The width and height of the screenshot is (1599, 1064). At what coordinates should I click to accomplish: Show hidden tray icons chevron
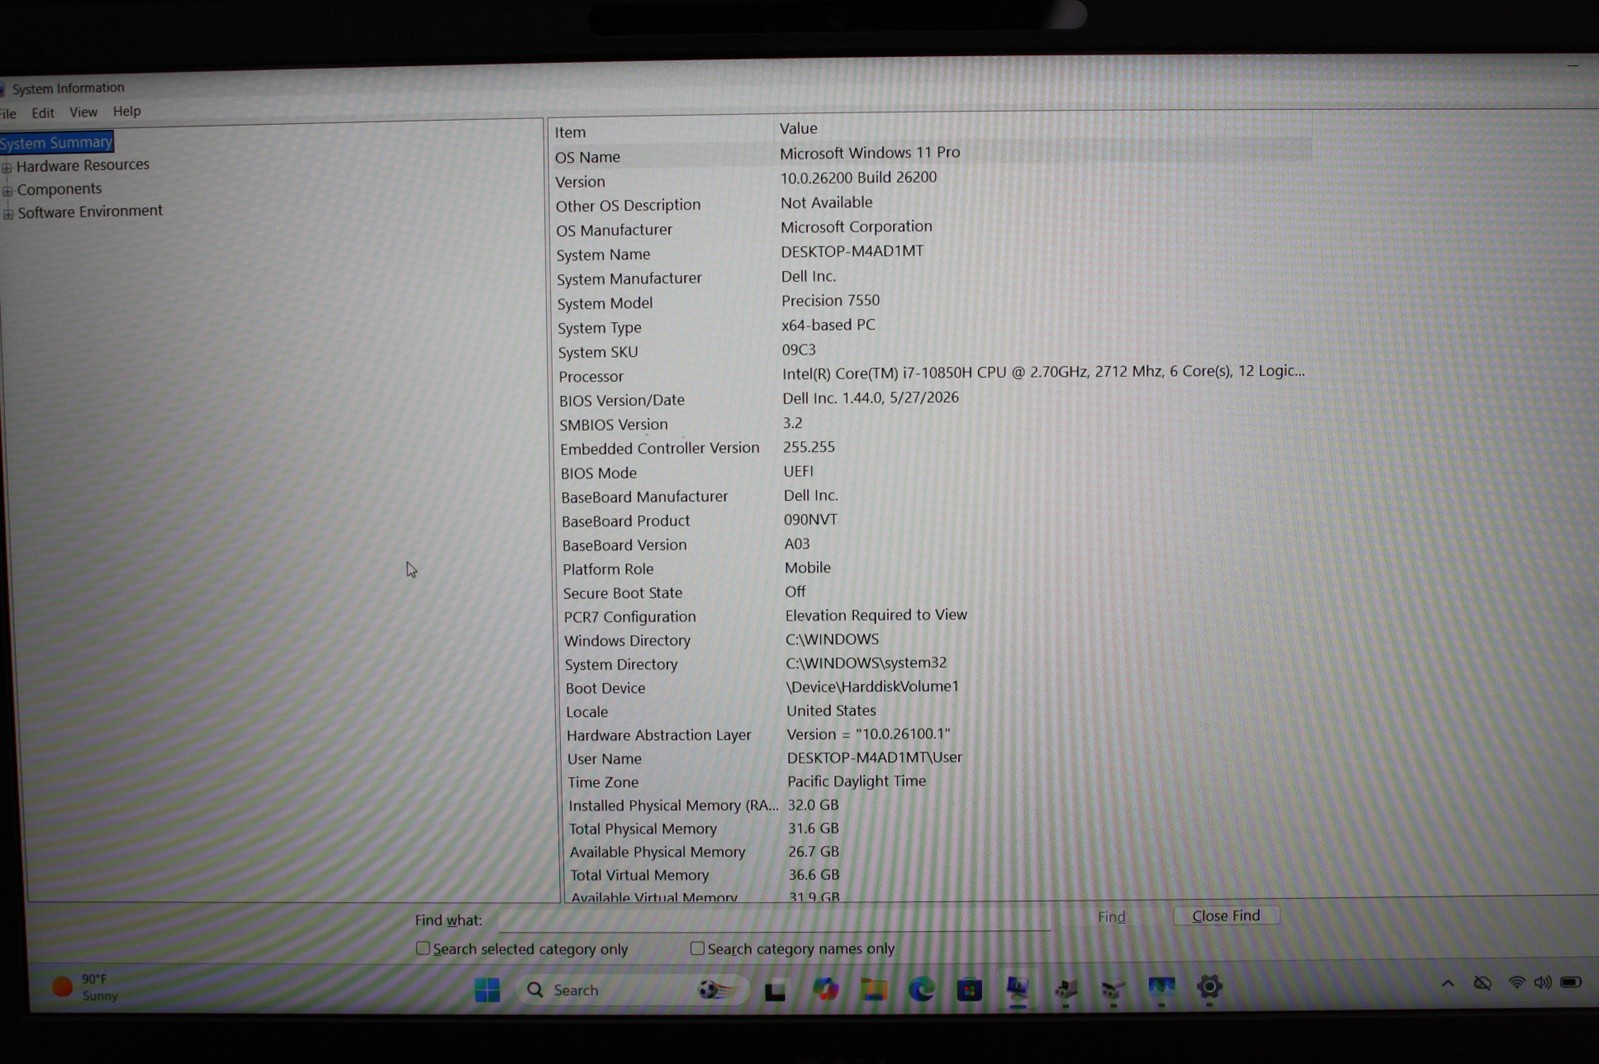coord(1447,983)
